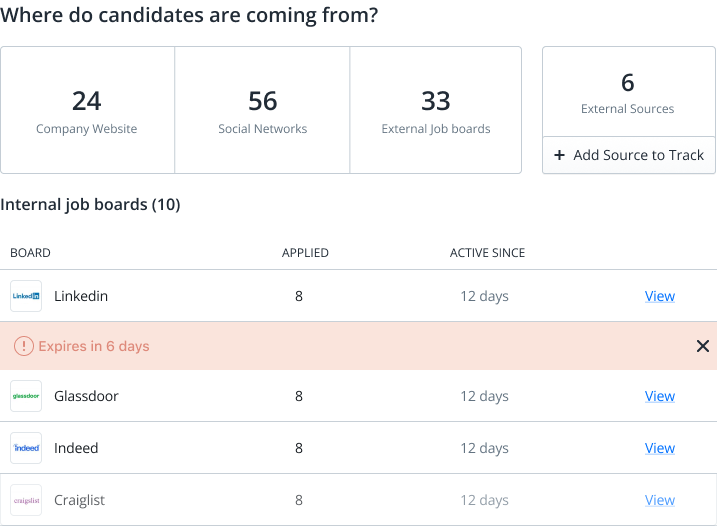Click the Internal job boards (10) heading

click(90, 205)
